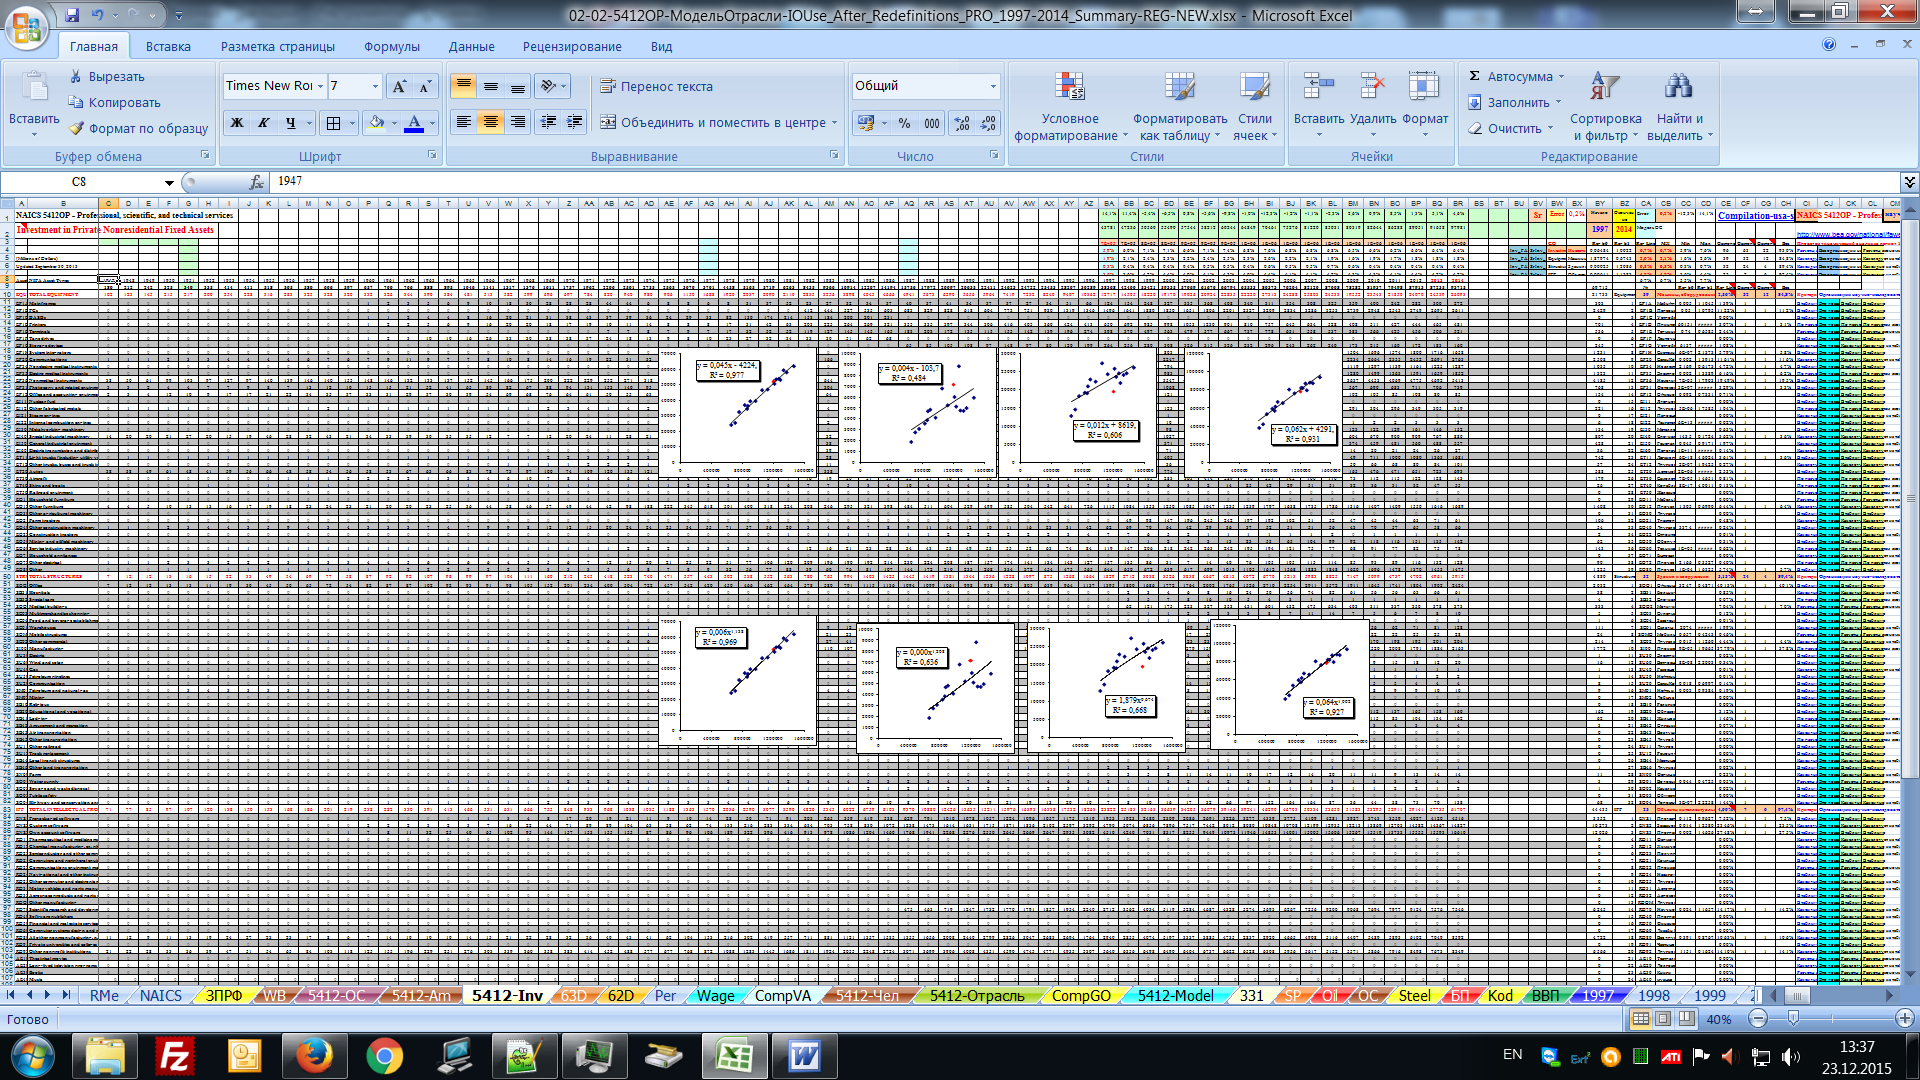1920x1080 pixels.
Task: Click the increase font size icon
Action: pos(399,86)
